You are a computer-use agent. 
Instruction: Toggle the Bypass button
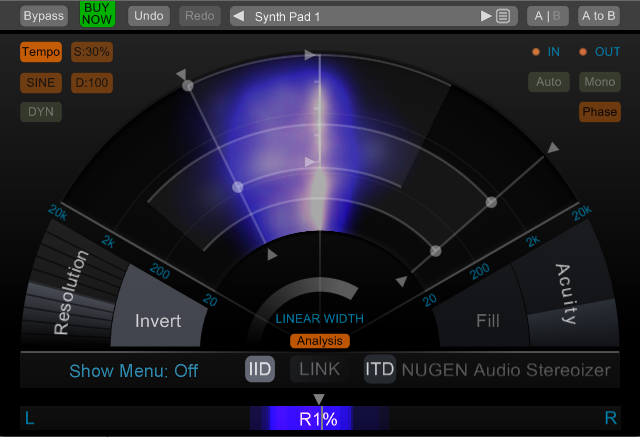point(43,16)
